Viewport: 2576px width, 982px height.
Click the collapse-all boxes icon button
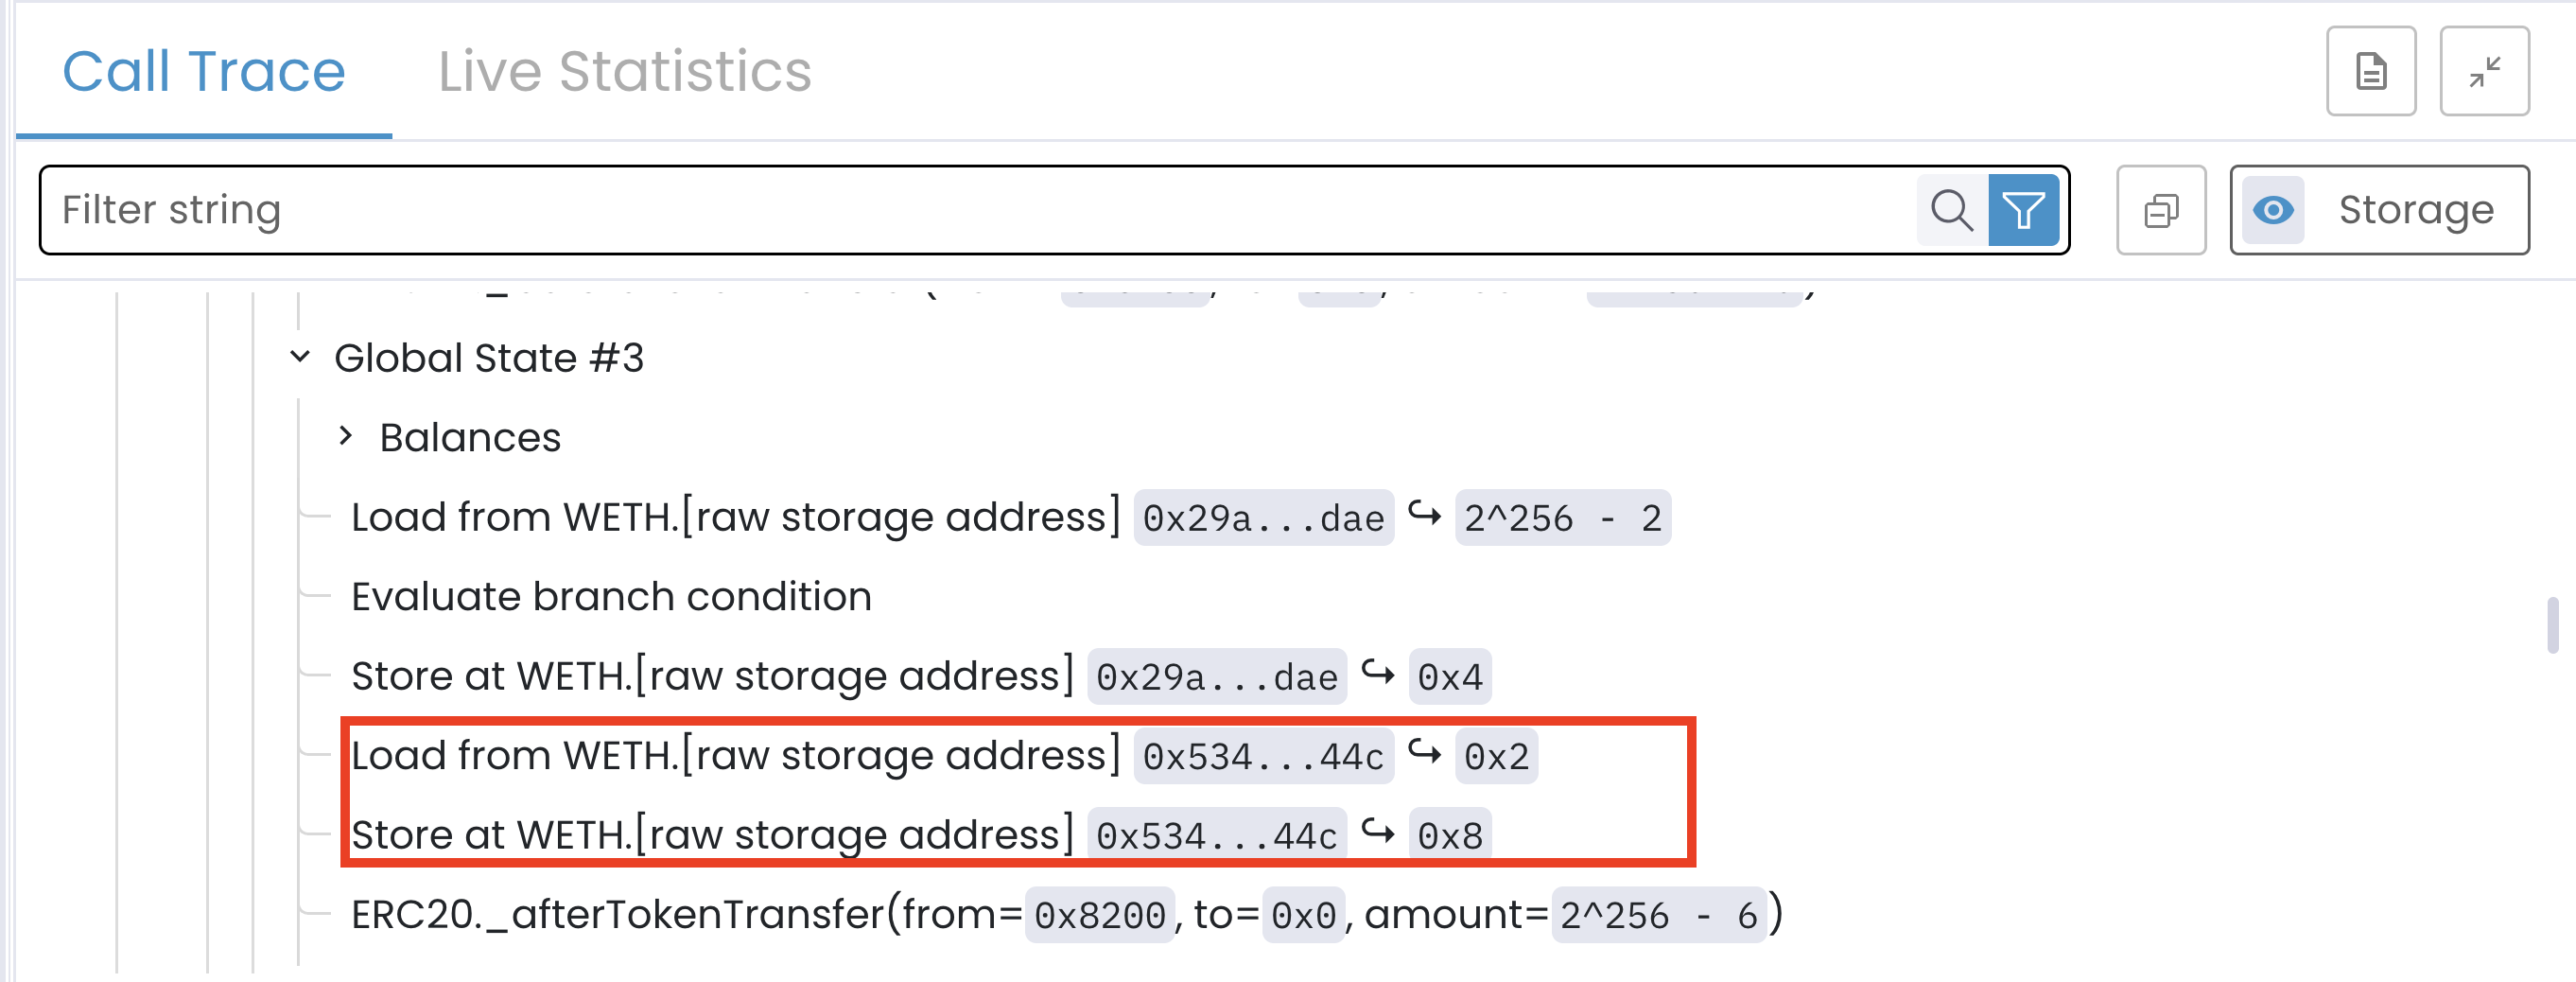(2161, 210)
